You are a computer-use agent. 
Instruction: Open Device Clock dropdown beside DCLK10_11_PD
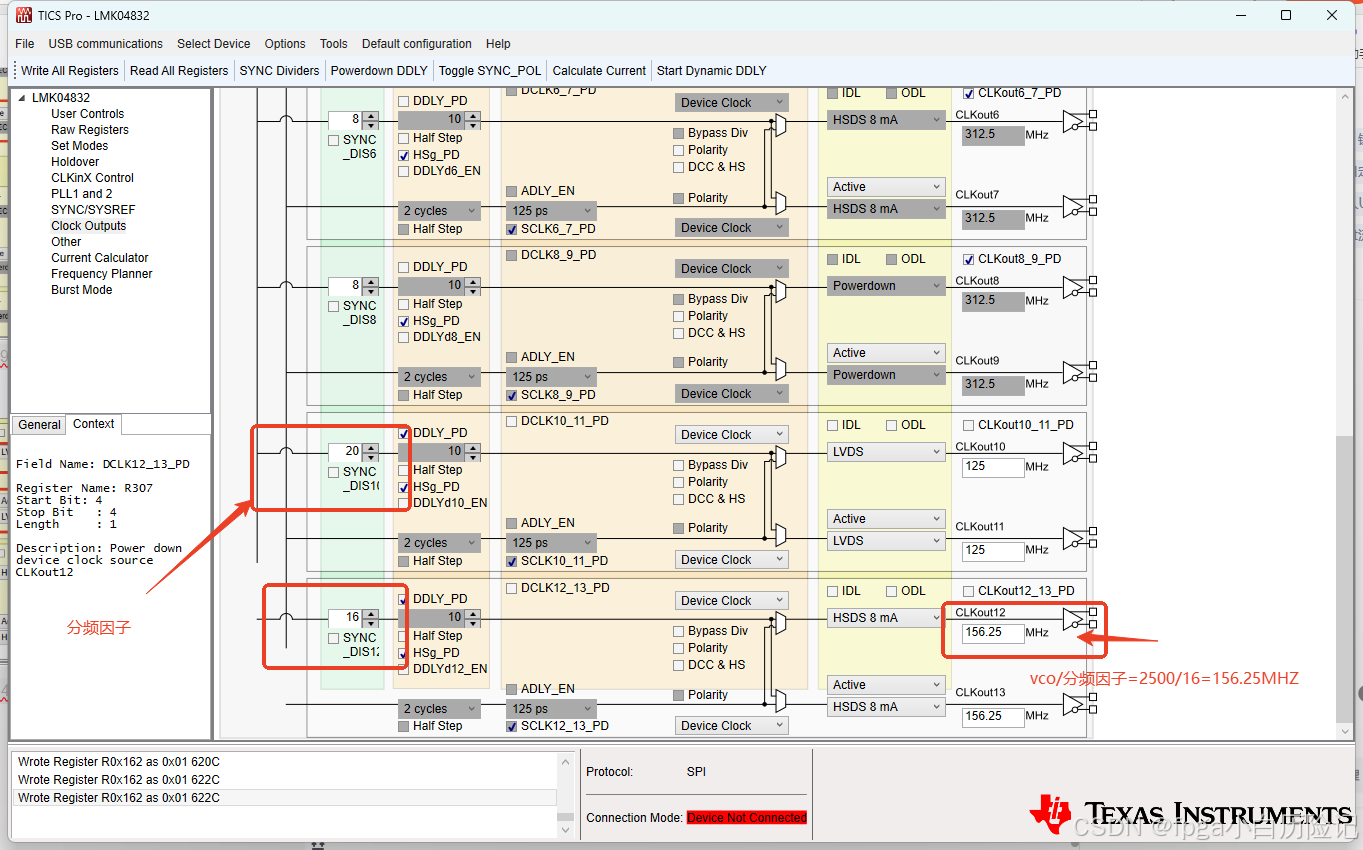[732, 435]
